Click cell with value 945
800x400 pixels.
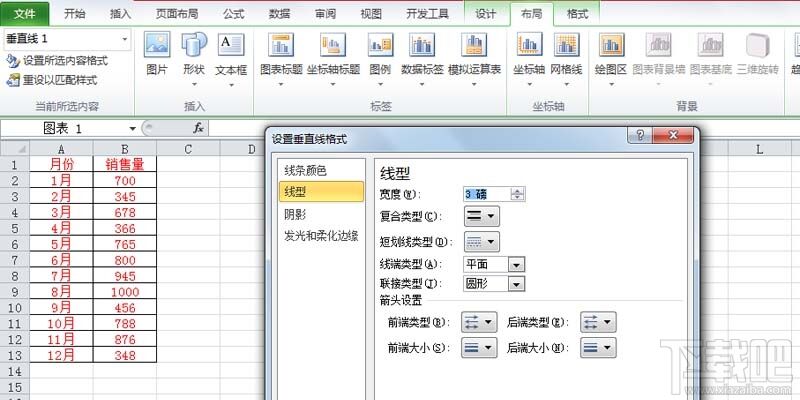click(x=124, y=276)
